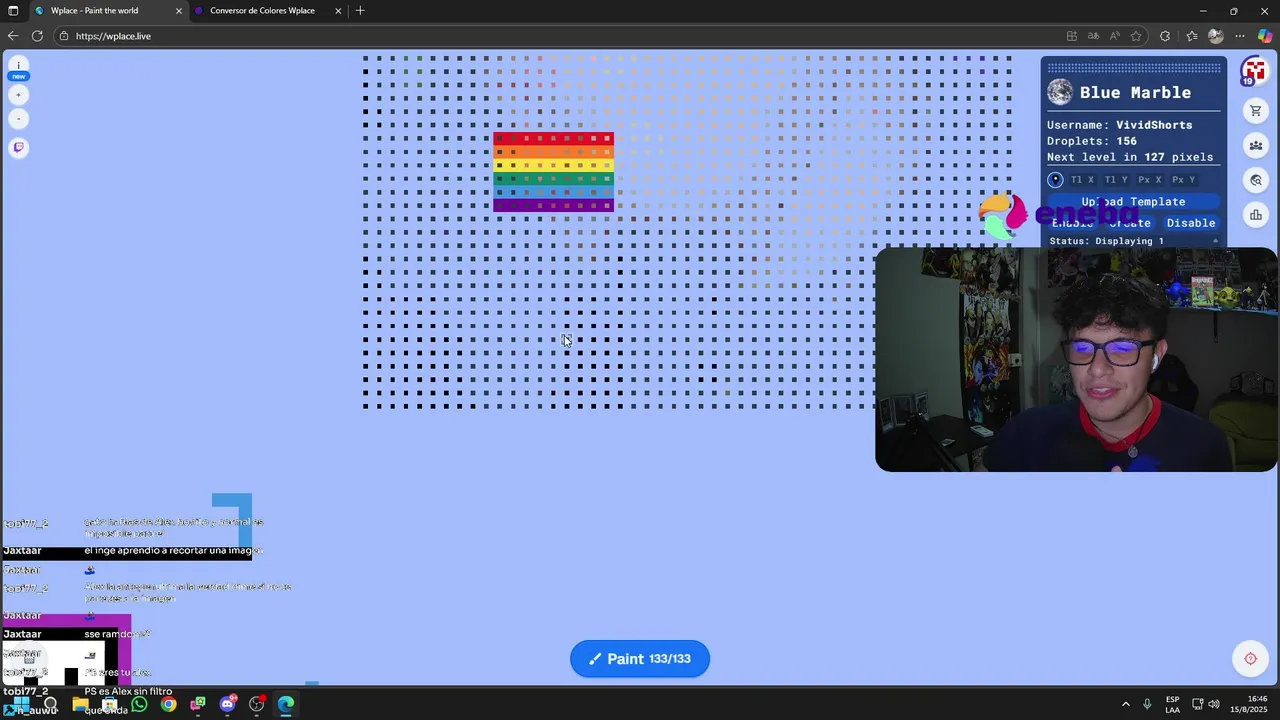
Task: Click the Droplets: 156 line
Action: coord(1092,141)
